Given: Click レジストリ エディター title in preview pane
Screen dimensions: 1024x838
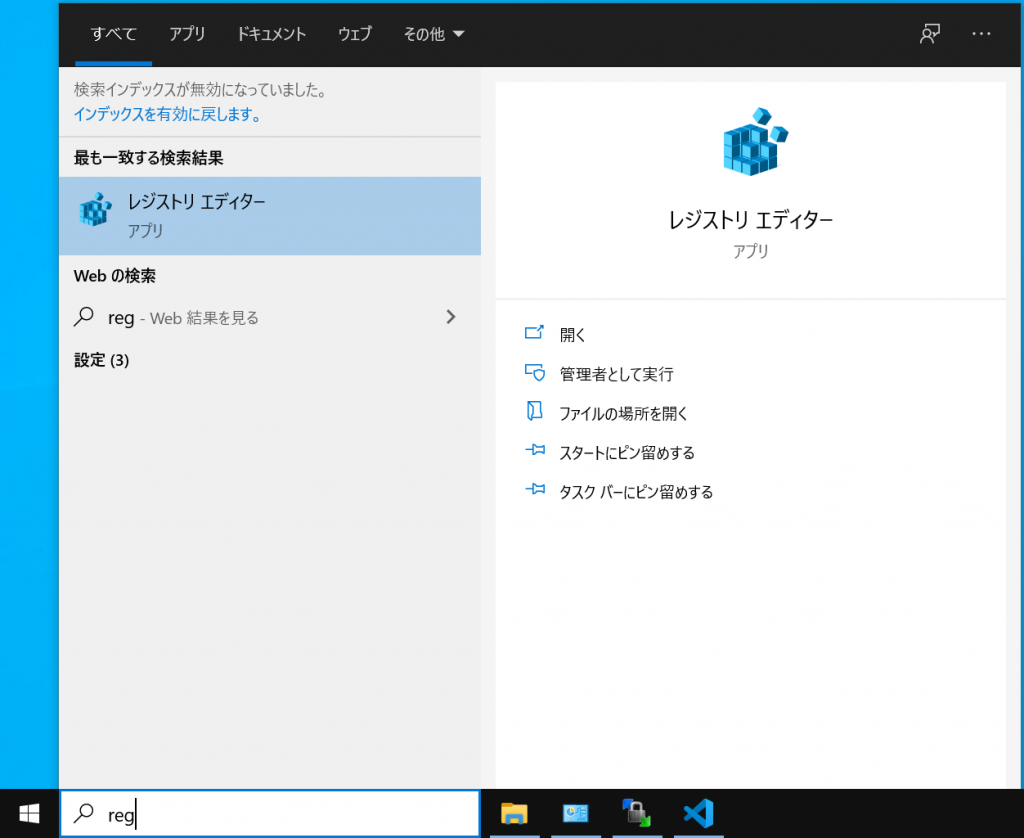Looking at the screenshot, I should pos(750,220).
